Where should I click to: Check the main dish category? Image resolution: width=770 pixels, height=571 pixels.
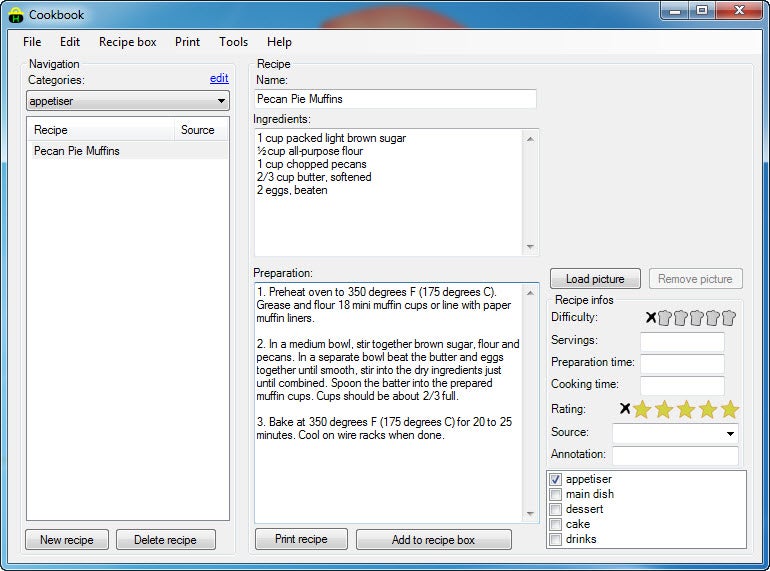click(x=555, y=494)
